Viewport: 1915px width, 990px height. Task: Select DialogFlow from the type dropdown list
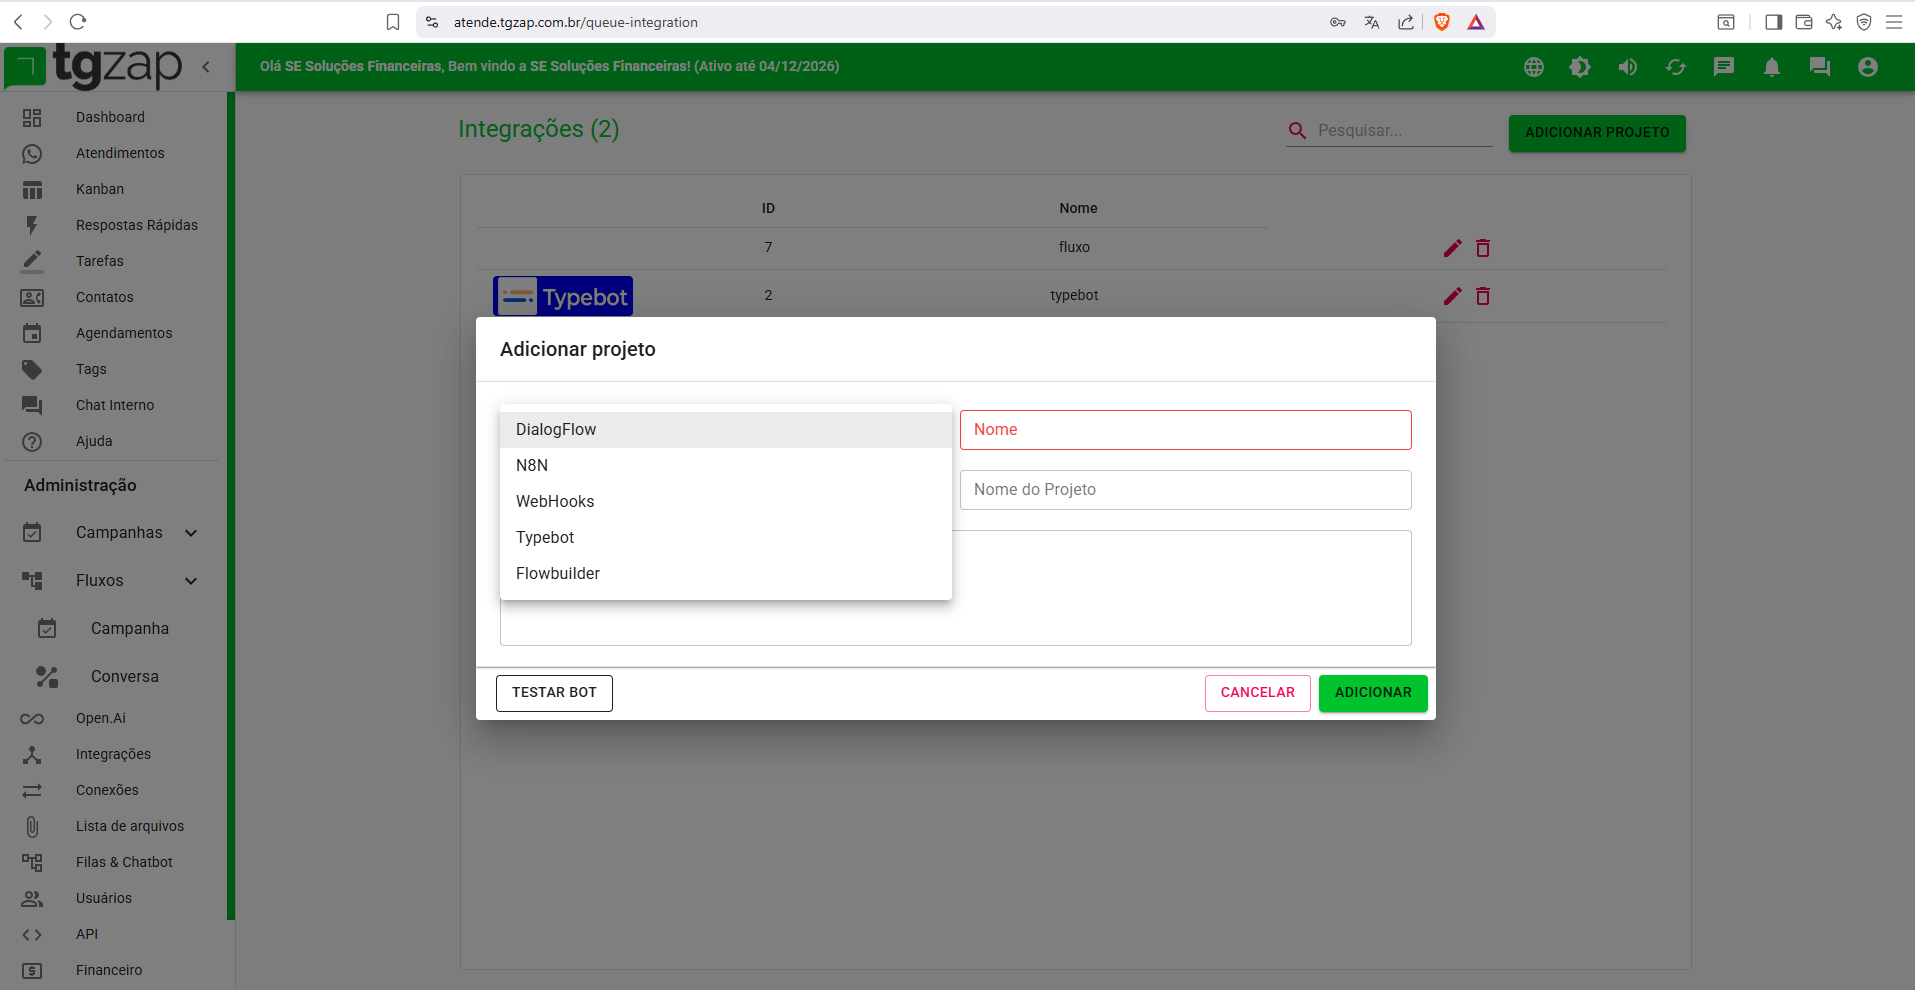point(556,430)
